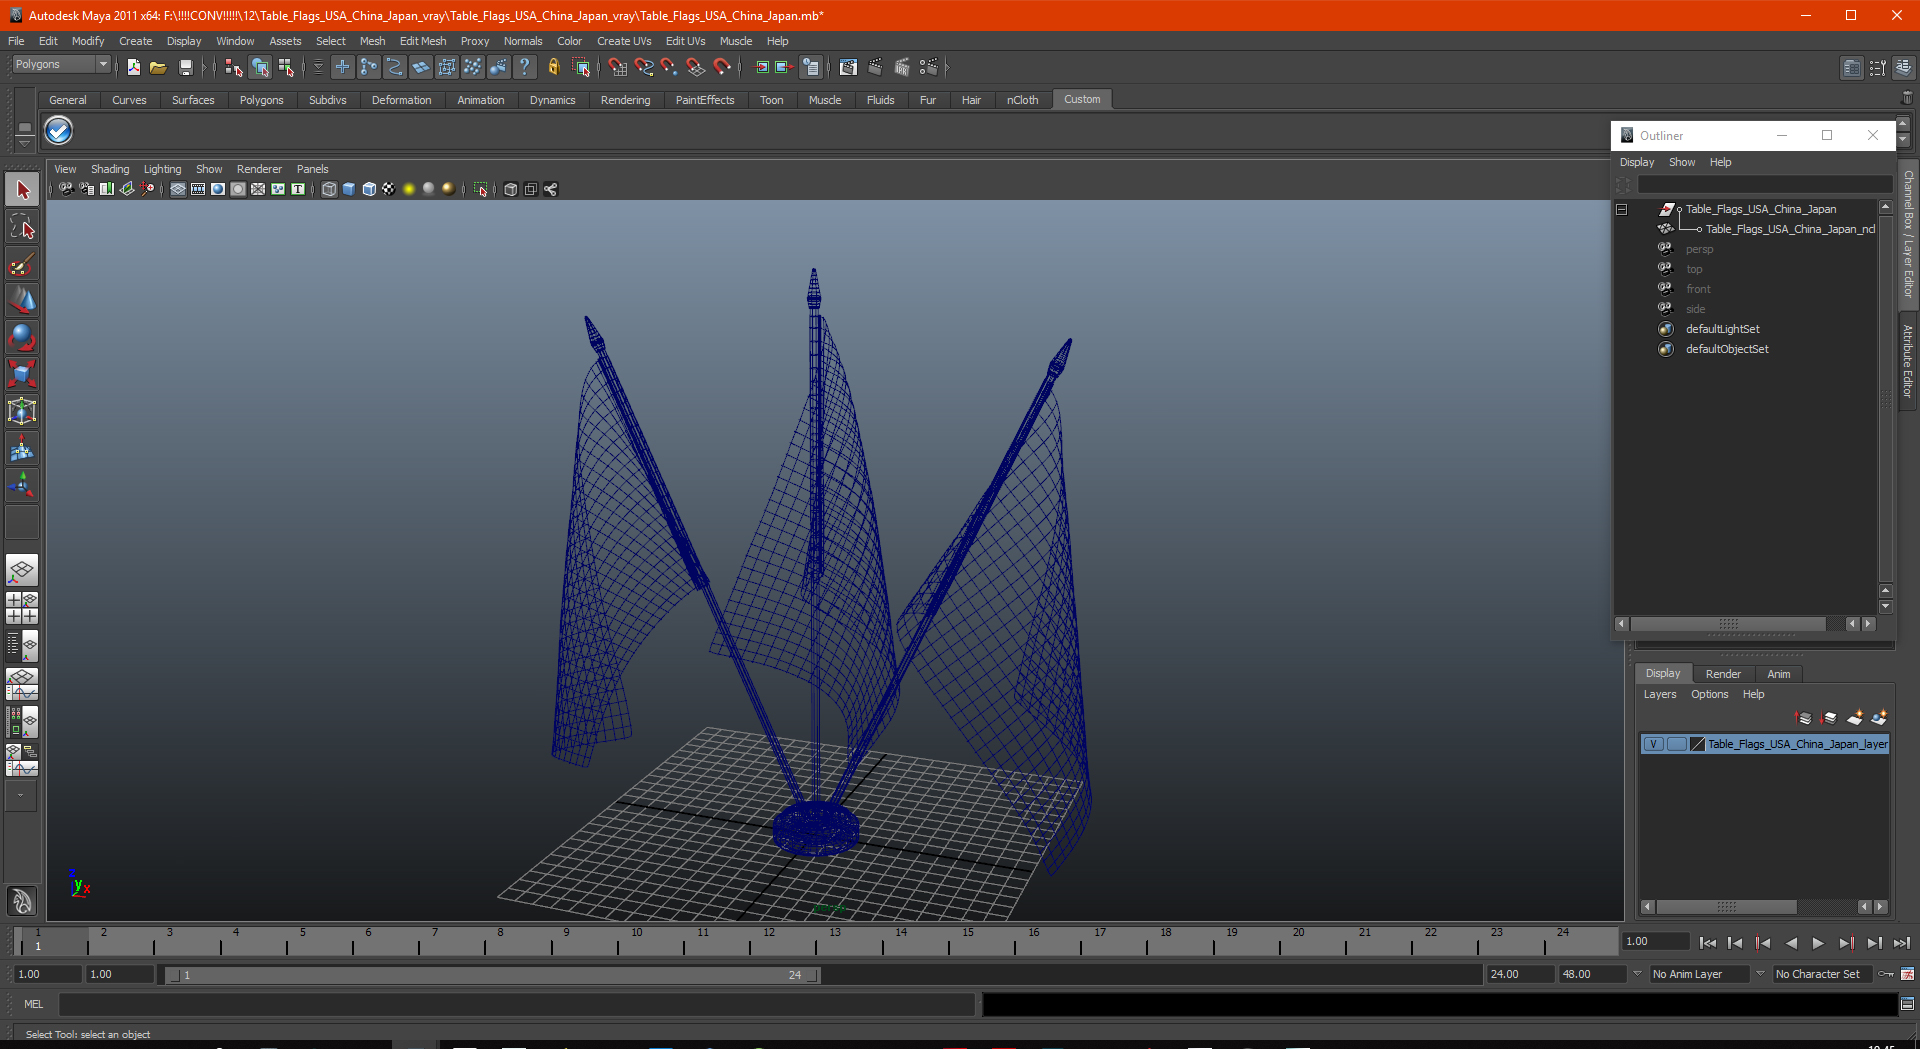Image resolution: width=1920 pixels, height=1049 pixels.
Task: Click the Maya logo button at sidebar bottom
Action: [22, 901]
